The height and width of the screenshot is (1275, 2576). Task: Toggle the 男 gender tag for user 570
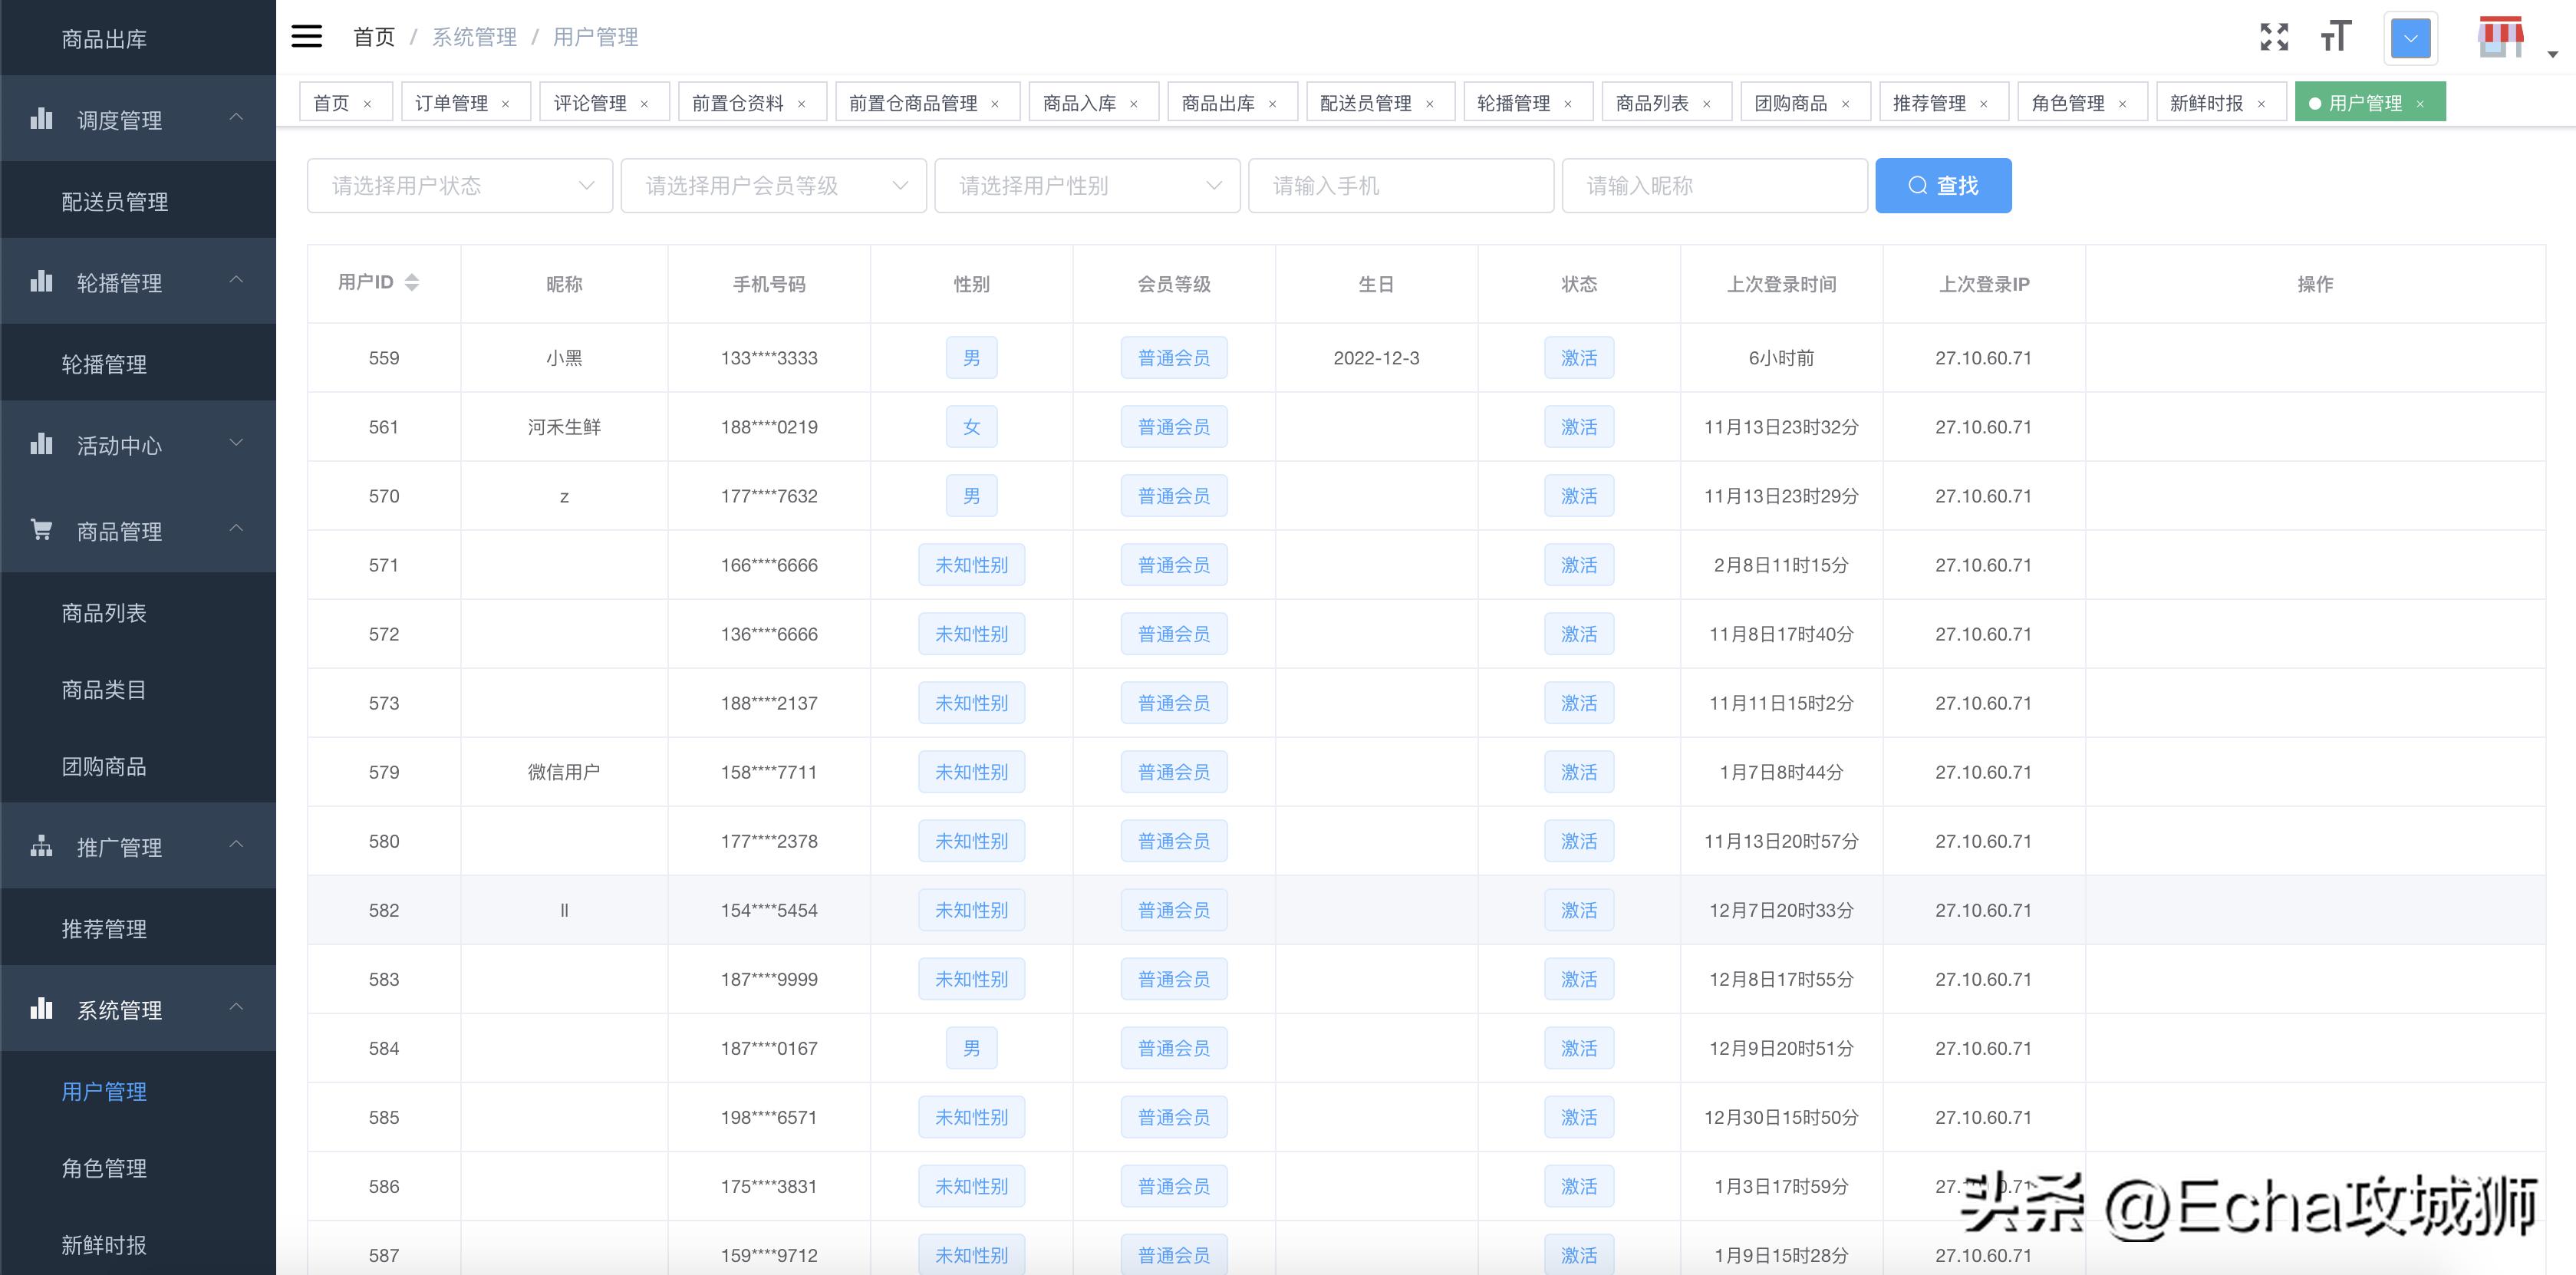(971, 495)
